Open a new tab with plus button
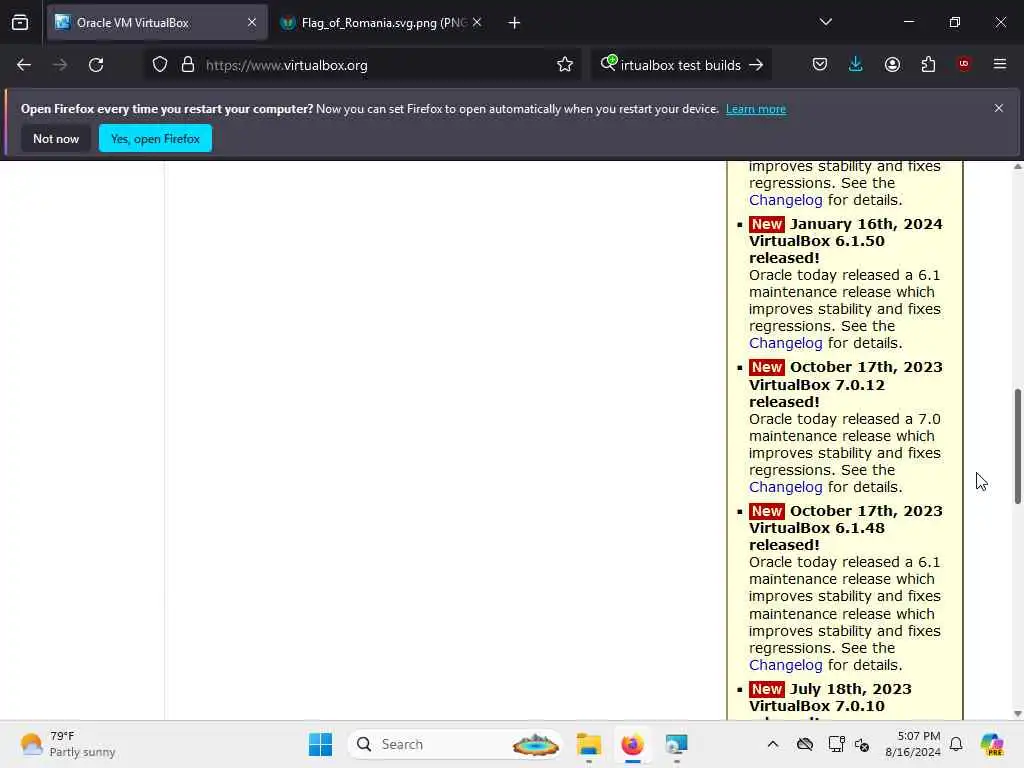 514,23
